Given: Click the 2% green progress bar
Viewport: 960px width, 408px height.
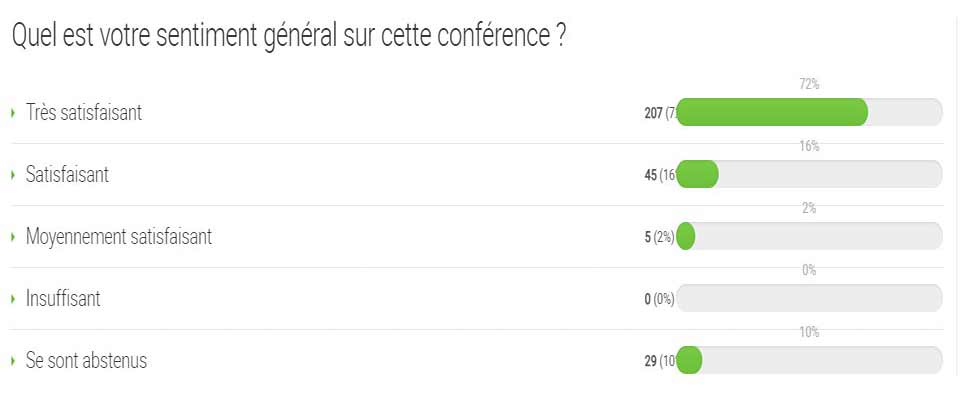Looking at the screenshot, I should tap(686, 236).
